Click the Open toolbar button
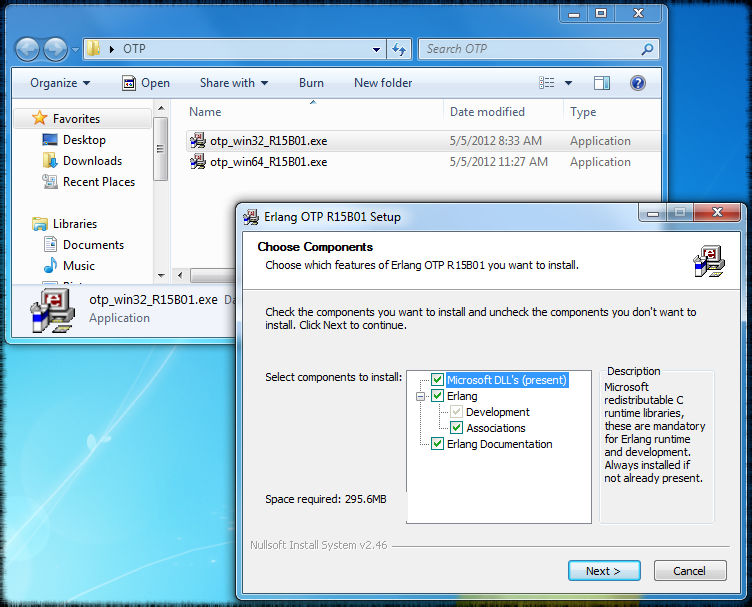Image resolution: width=752 pixels, height=607 pixels. click(x=146, y=83)
